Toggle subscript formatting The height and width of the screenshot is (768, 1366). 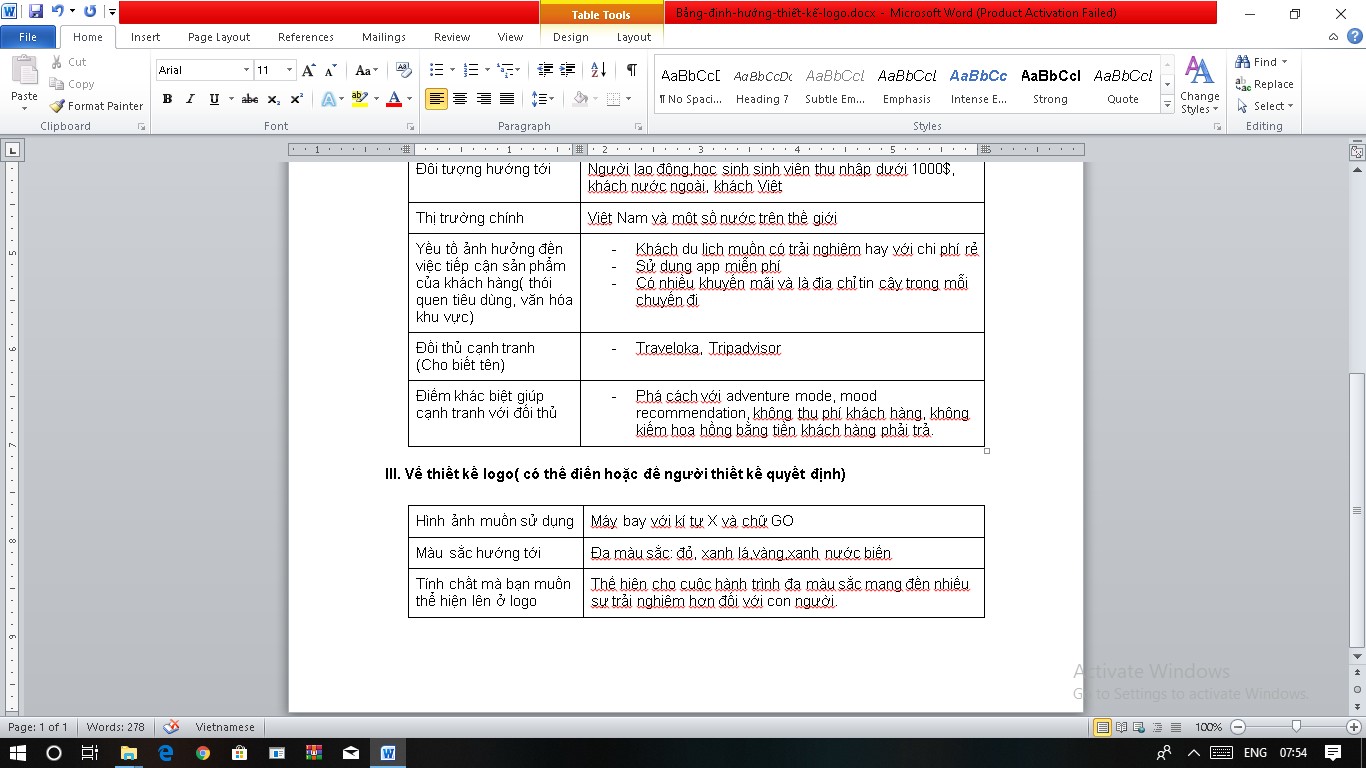point(275,99)
